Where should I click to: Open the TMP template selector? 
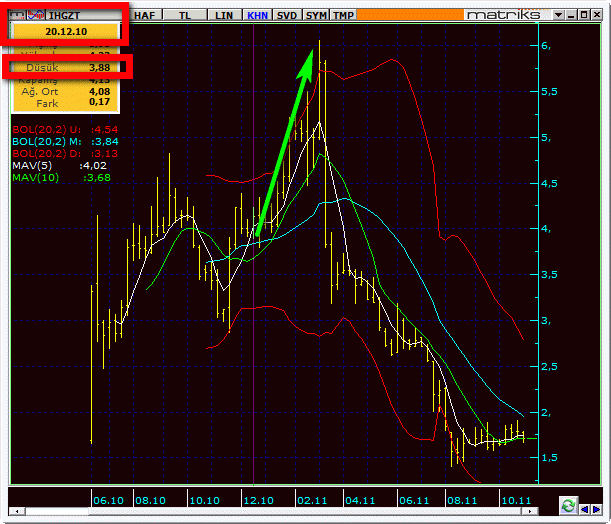tap(343, 15)
